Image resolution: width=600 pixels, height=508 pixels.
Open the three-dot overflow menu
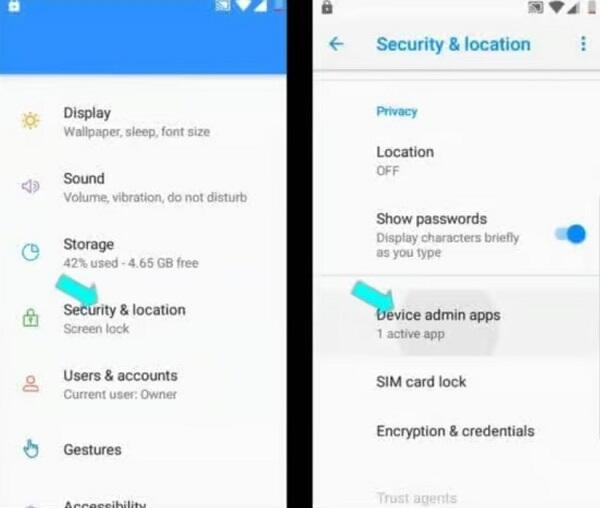tap(583, 44)
